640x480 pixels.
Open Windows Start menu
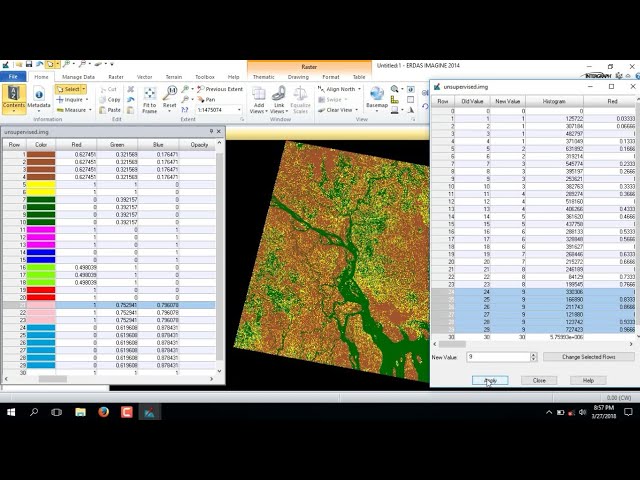tap(11, 412)
